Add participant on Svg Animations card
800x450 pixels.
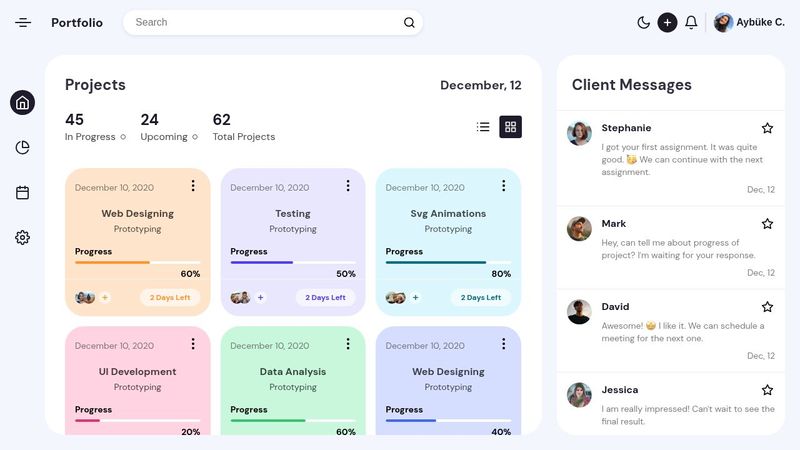coord(416,297)
